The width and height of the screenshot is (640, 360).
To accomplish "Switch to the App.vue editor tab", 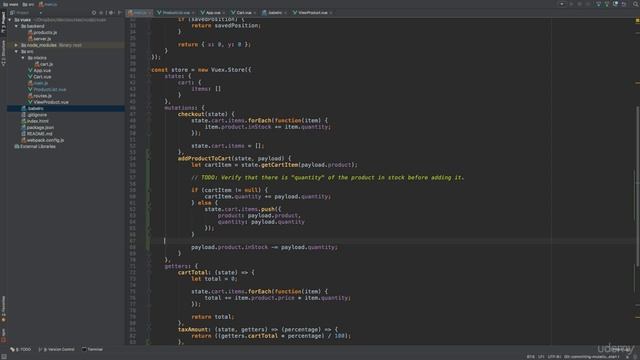I will point(213,13).
